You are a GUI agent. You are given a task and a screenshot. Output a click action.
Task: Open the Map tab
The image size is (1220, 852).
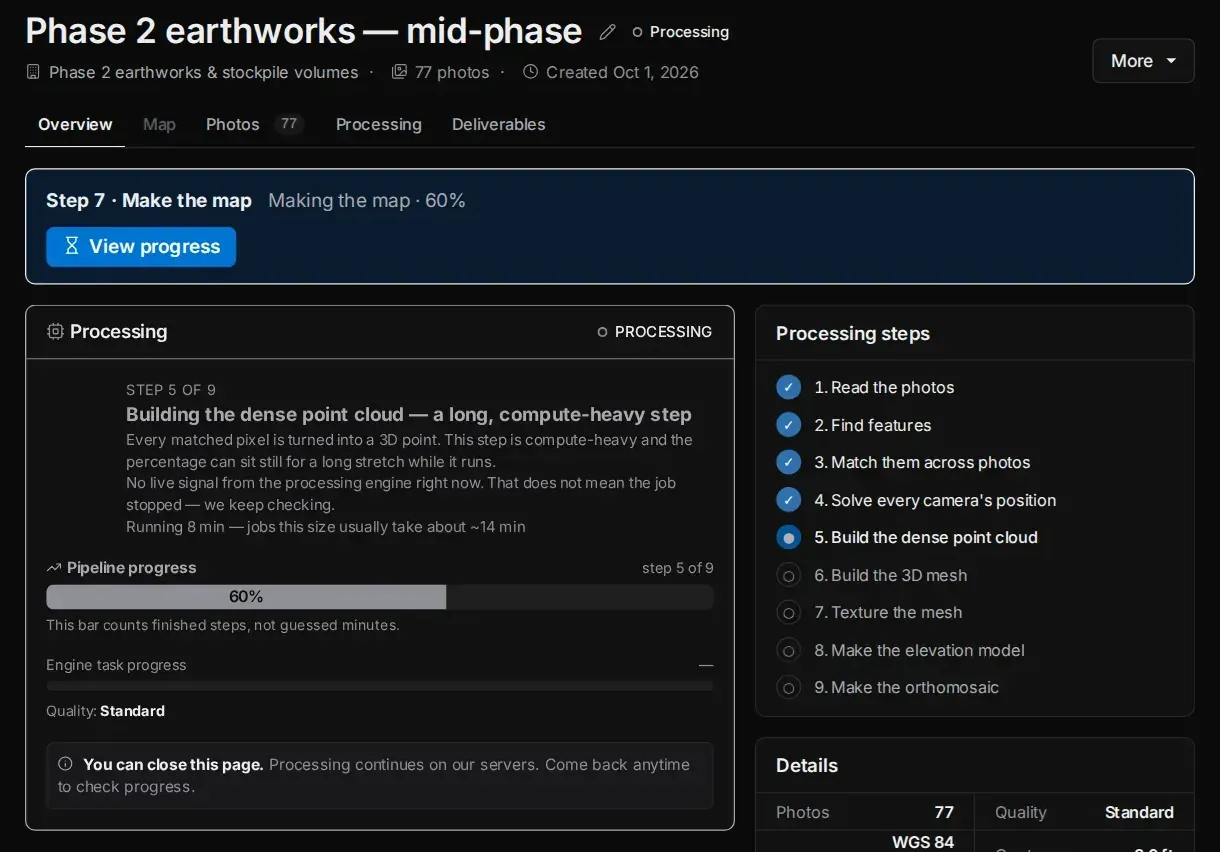point(159,124)
